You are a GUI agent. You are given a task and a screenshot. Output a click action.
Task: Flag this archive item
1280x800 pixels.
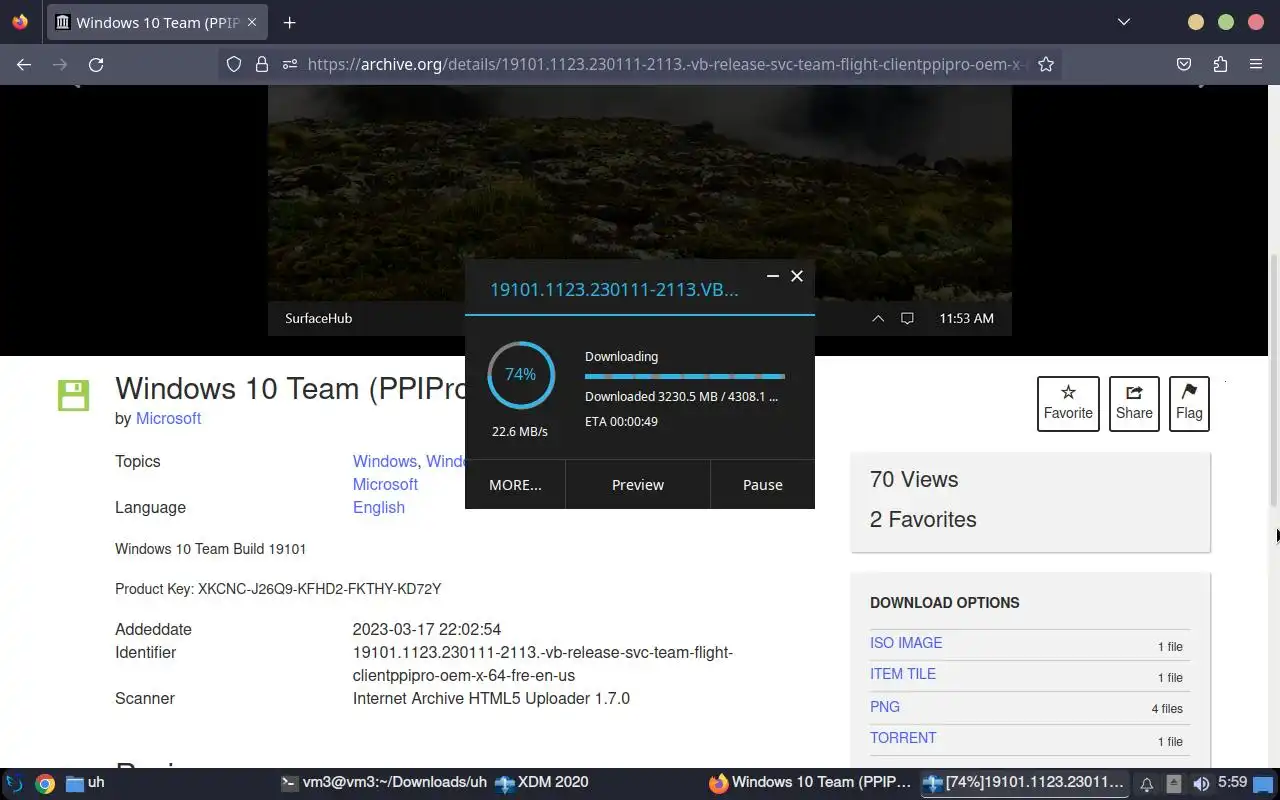(1189, 404)
